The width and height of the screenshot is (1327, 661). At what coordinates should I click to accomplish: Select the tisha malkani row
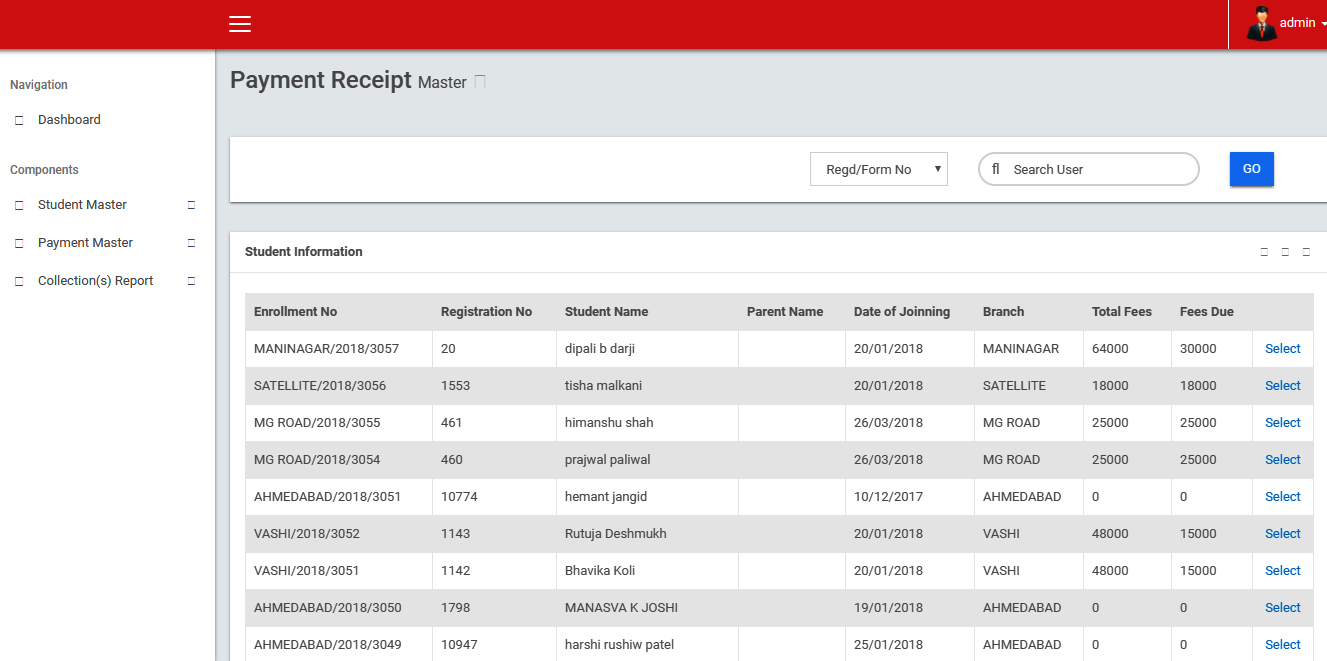coord(1282,386)
